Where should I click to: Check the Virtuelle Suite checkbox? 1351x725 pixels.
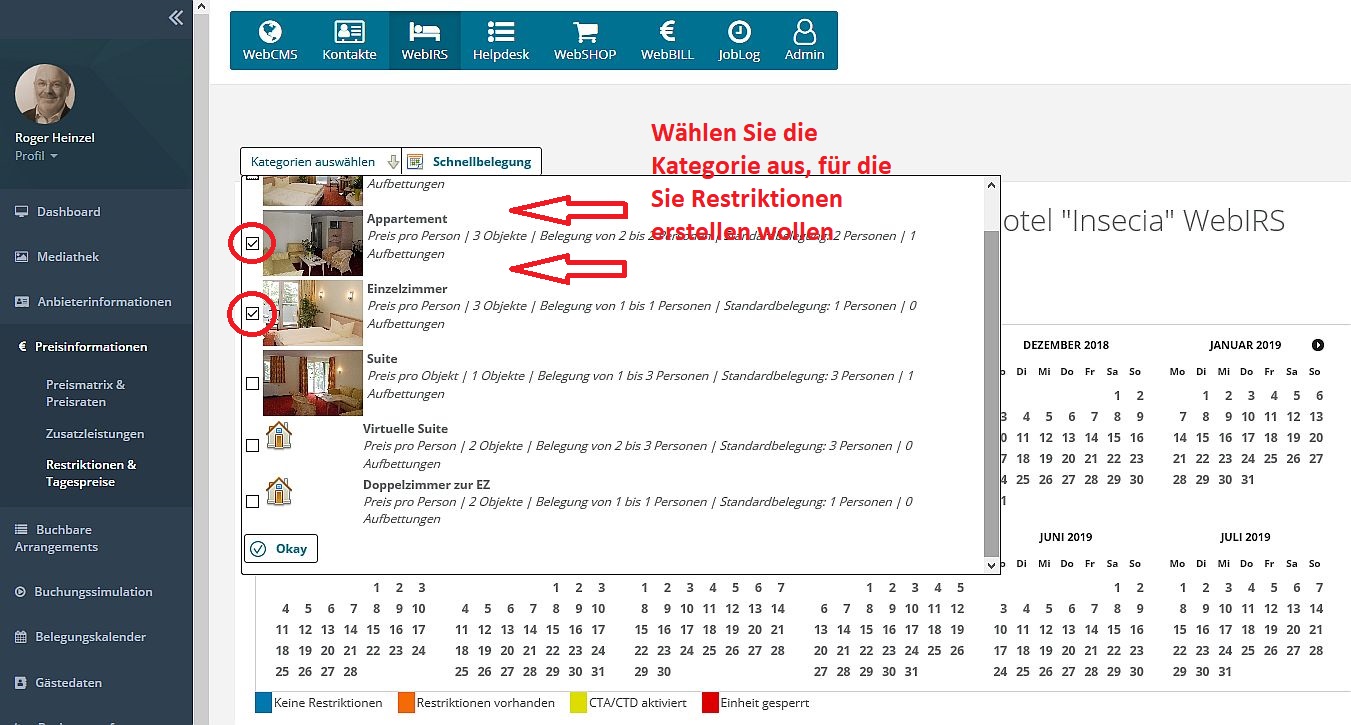coord(252,446)
